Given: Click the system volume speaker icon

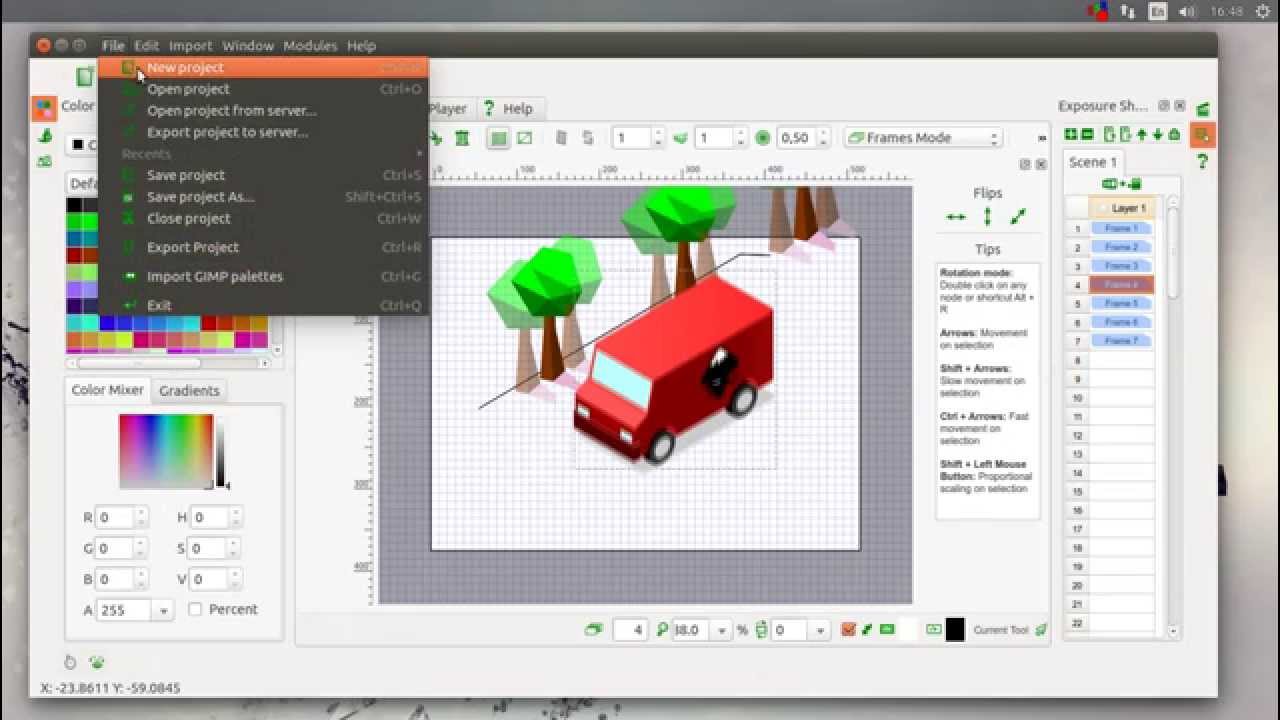Looking at the screenshot, I should 1187,11.
